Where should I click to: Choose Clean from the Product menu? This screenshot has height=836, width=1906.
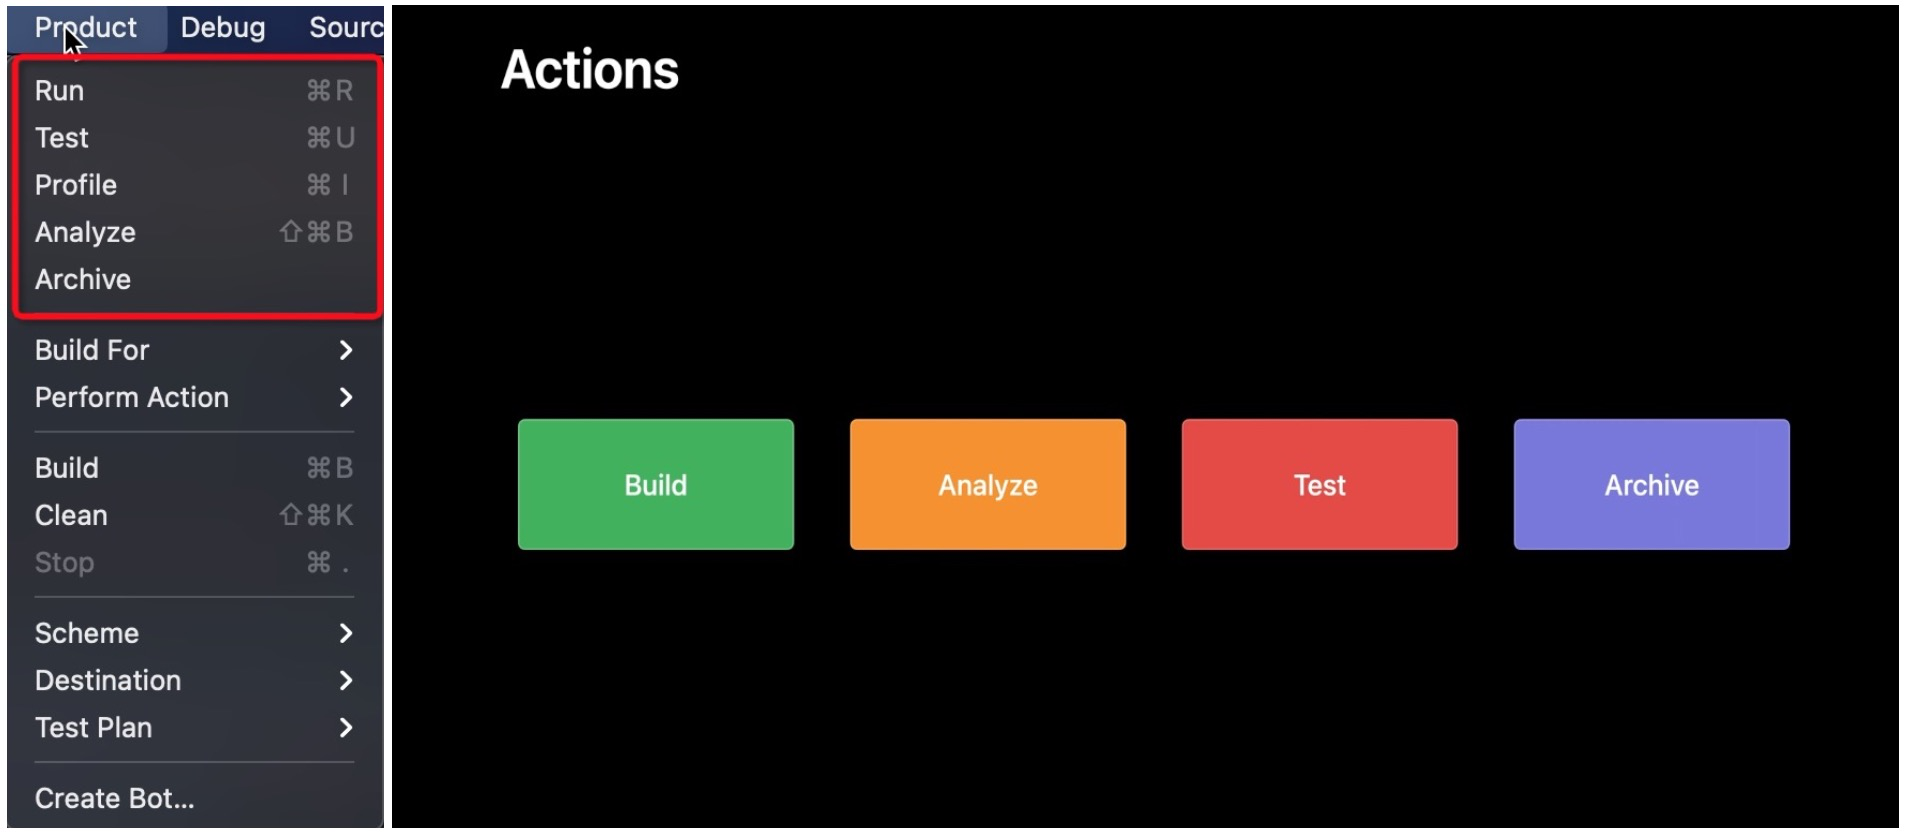click(x=195, y=515)
